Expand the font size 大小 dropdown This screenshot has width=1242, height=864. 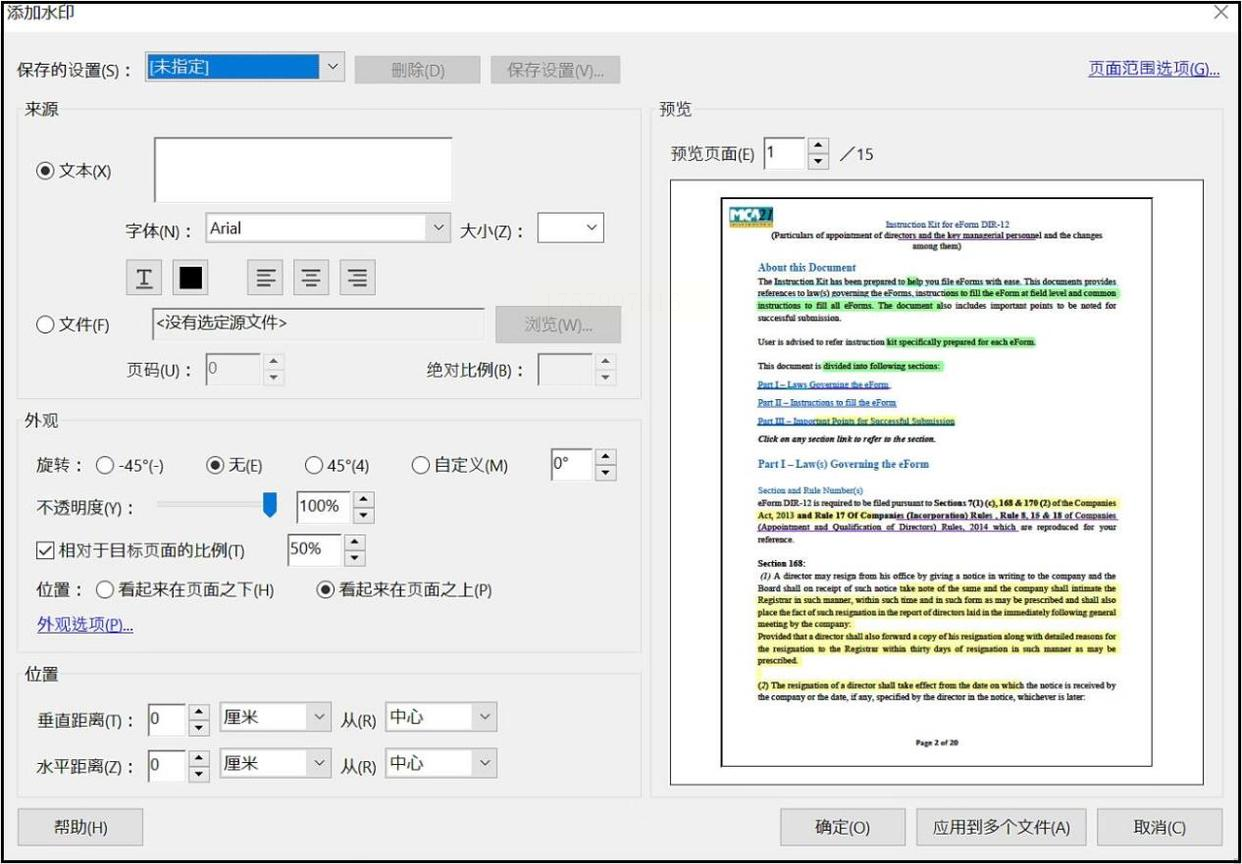(592, 228)
